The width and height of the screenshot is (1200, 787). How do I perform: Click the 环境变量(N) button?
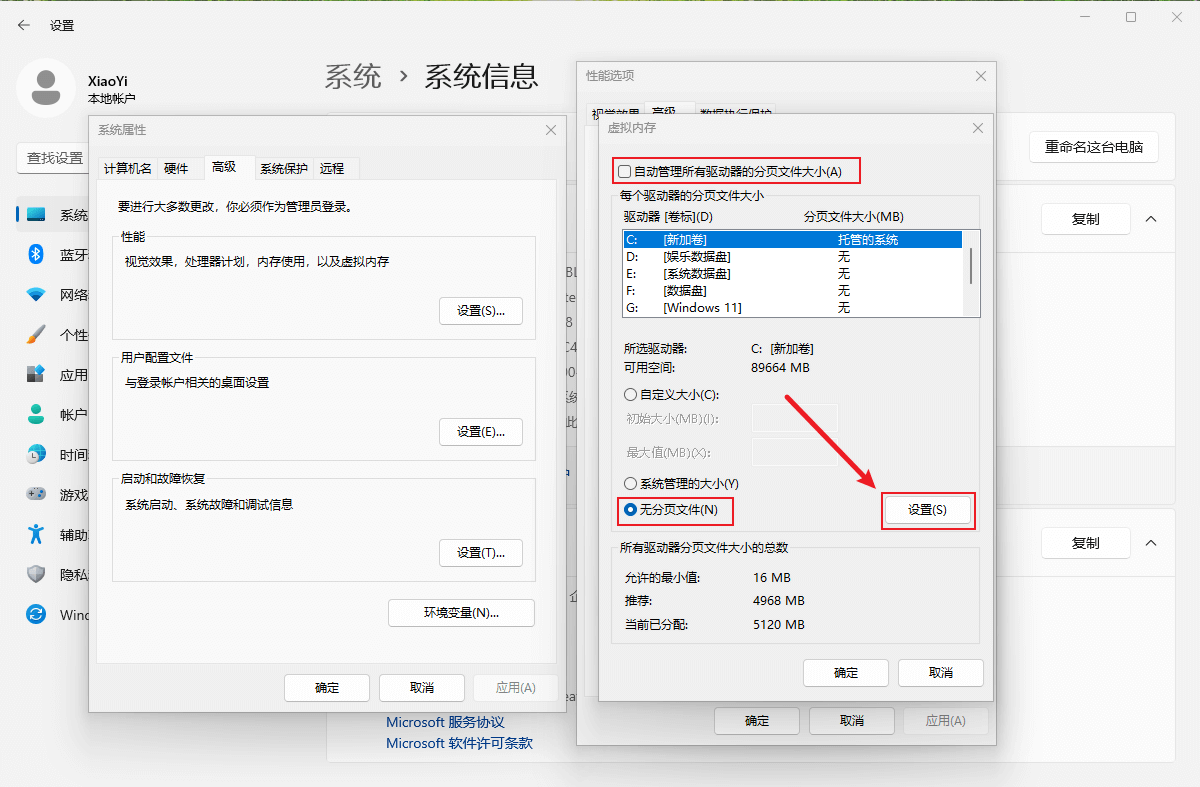click(461, 612)
